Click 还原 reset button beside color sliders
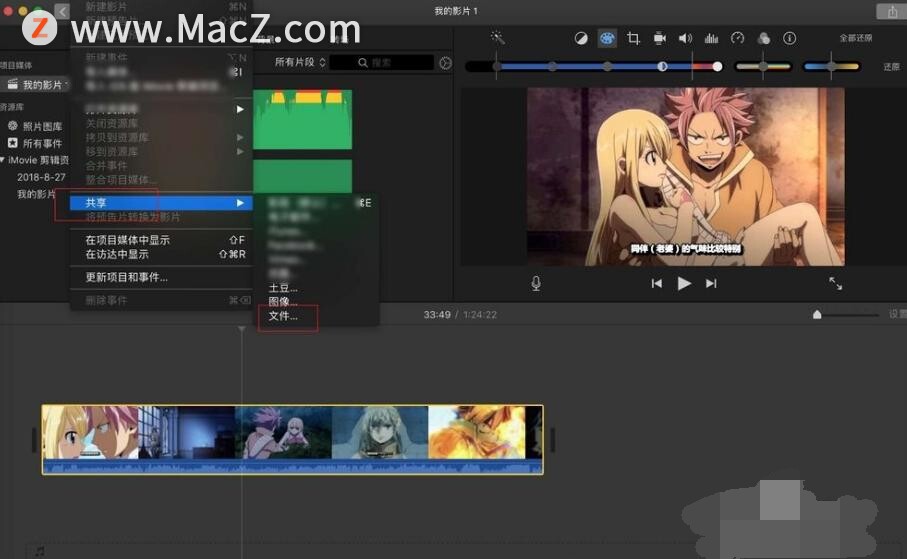Viewport: 907px width, 559px height. pyautogui.click(x=891, y=67)
